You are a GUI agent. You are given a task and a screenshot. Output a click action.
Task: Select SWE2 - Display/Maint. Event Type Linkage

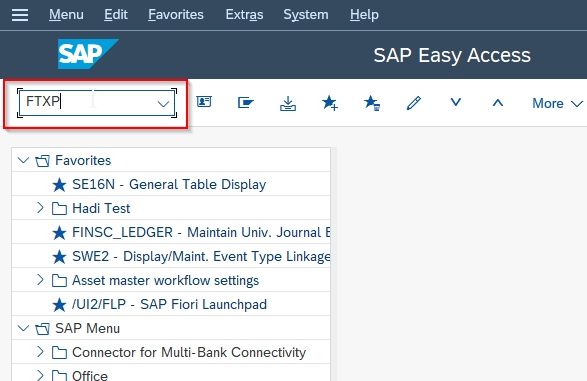[x=201, y=256]
